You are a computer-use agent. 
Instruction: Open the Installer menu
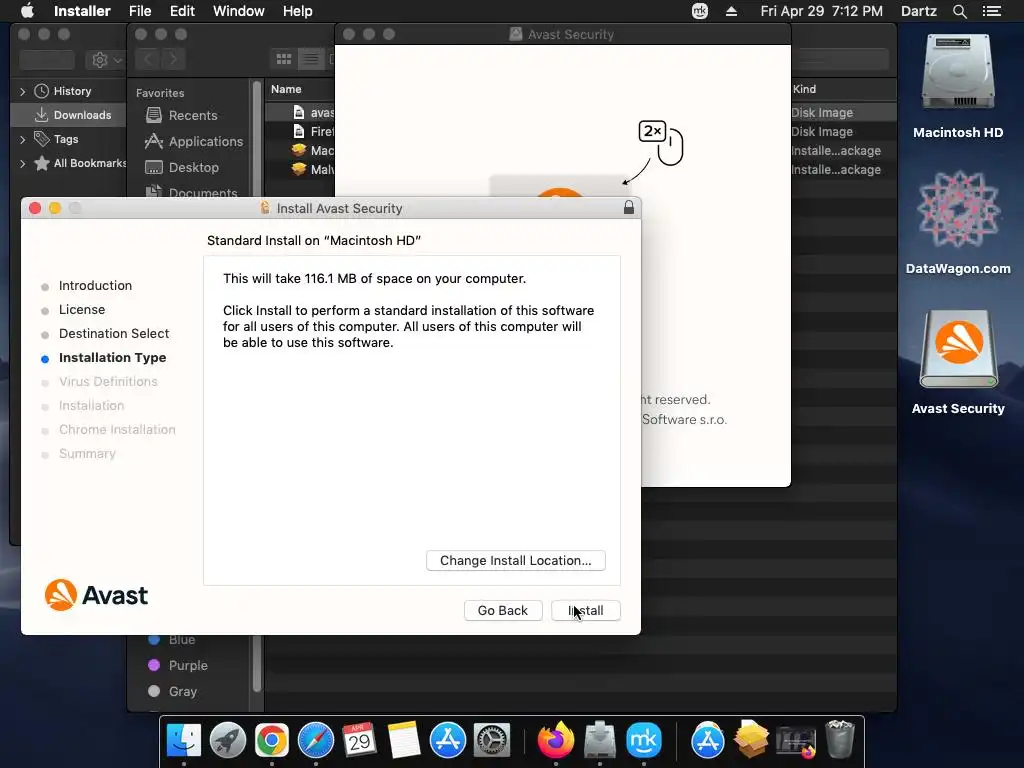click(82, 11)
